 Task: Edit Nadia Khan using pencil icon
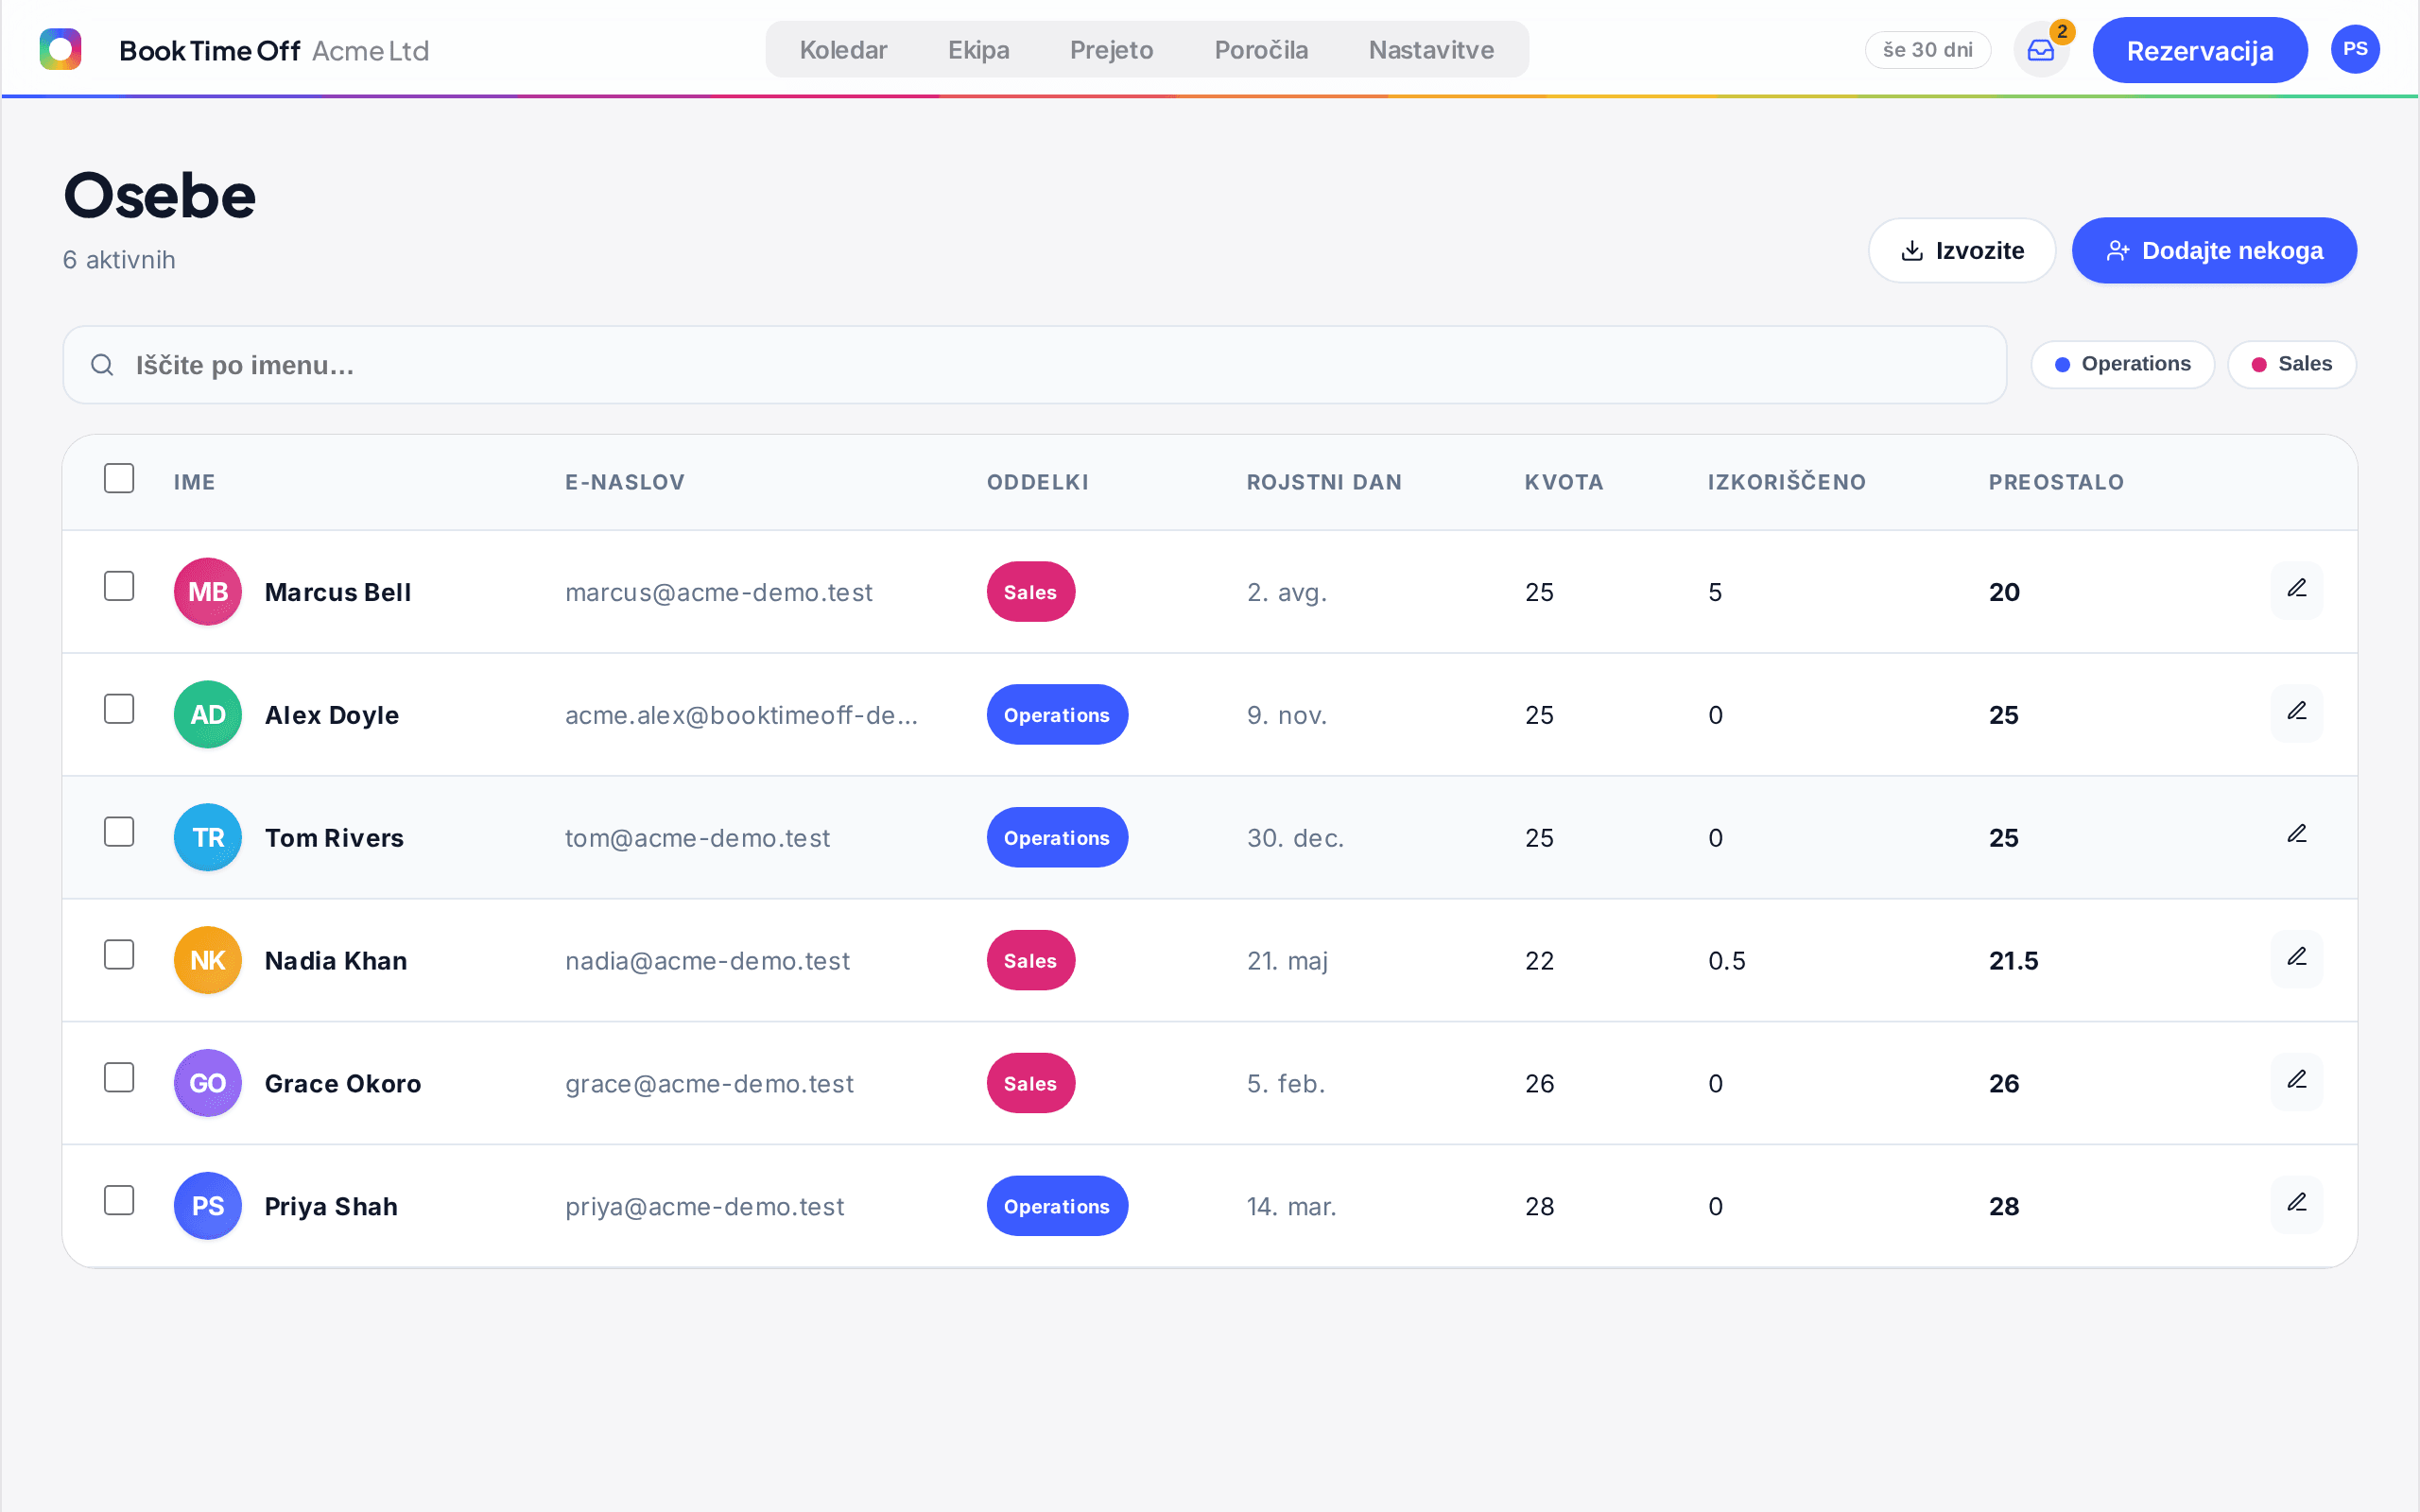point(2296,959)
